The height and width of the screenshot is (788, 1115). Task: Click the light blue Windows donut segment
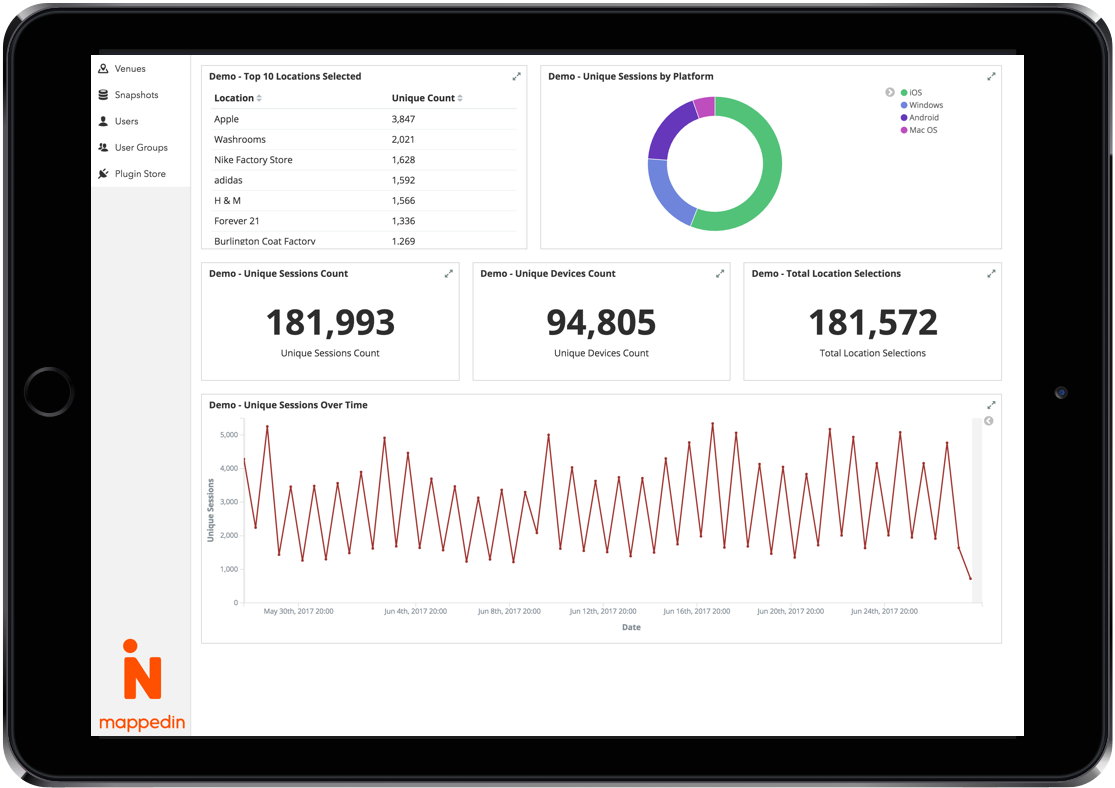click(x=666, y=195)
